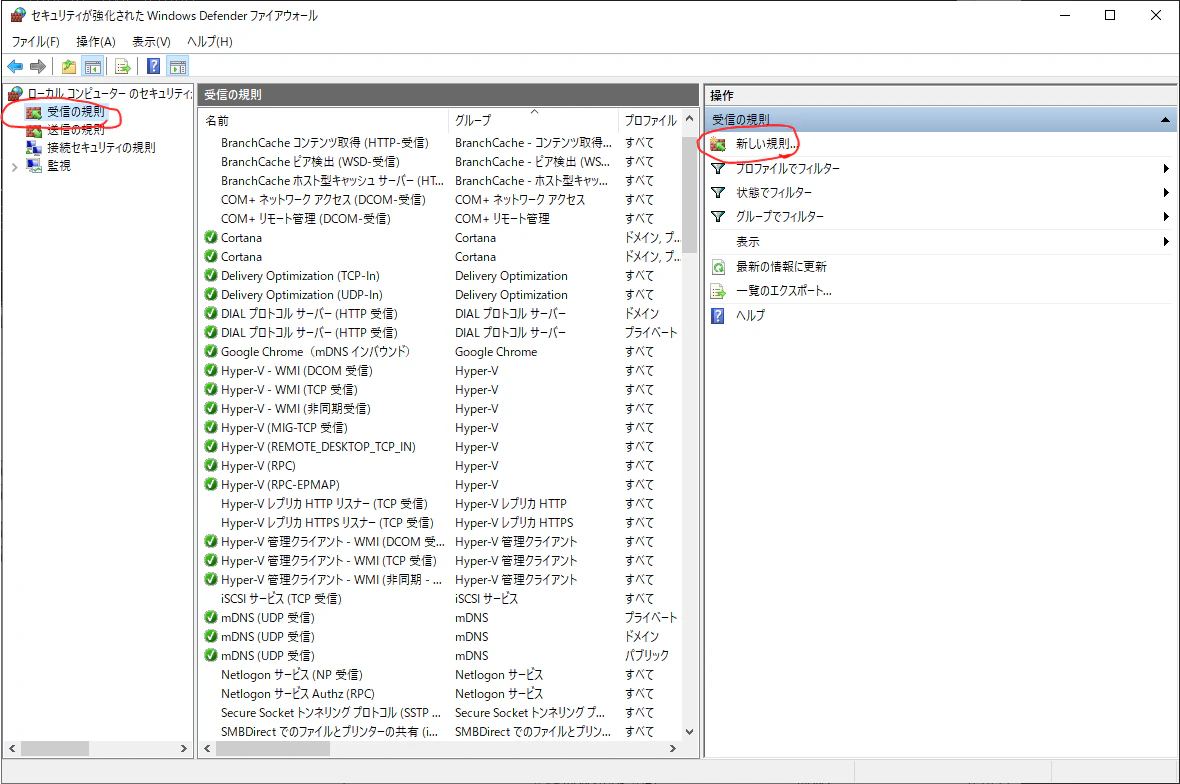Select 接続セキュリティの規則 in the left tree
The width and height of the screenshot is (1180, 784).
(101, 147)
